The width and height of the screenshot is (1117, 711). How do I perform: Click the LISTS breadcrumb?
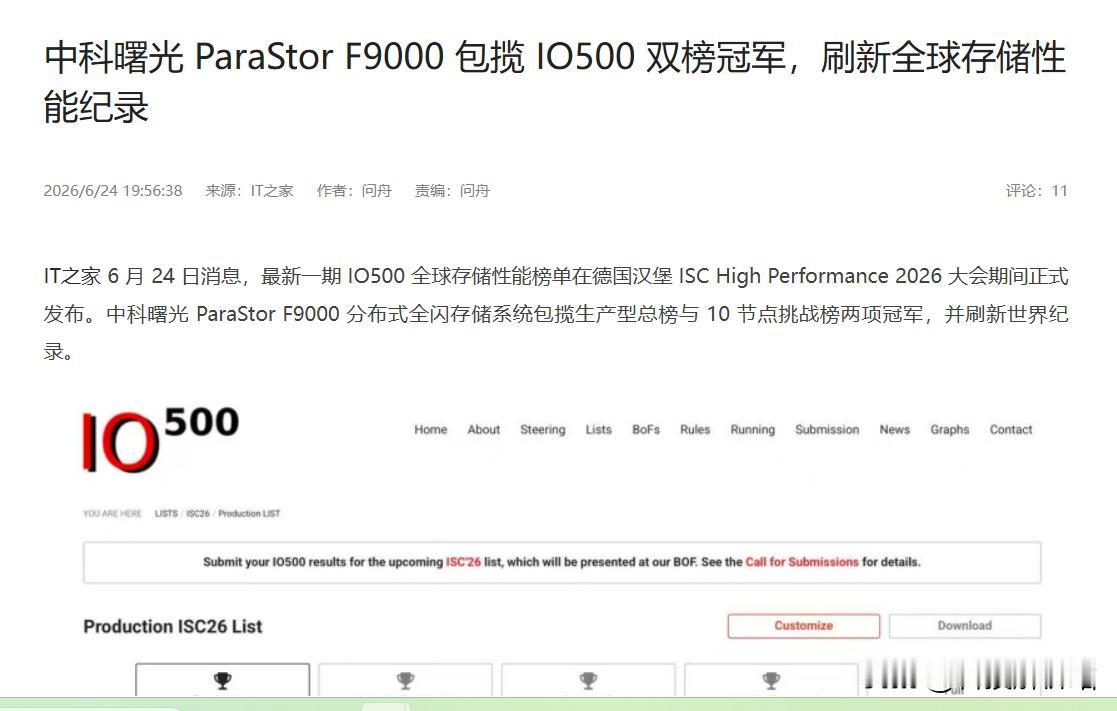pyautogui.click(x=166, y=514)
